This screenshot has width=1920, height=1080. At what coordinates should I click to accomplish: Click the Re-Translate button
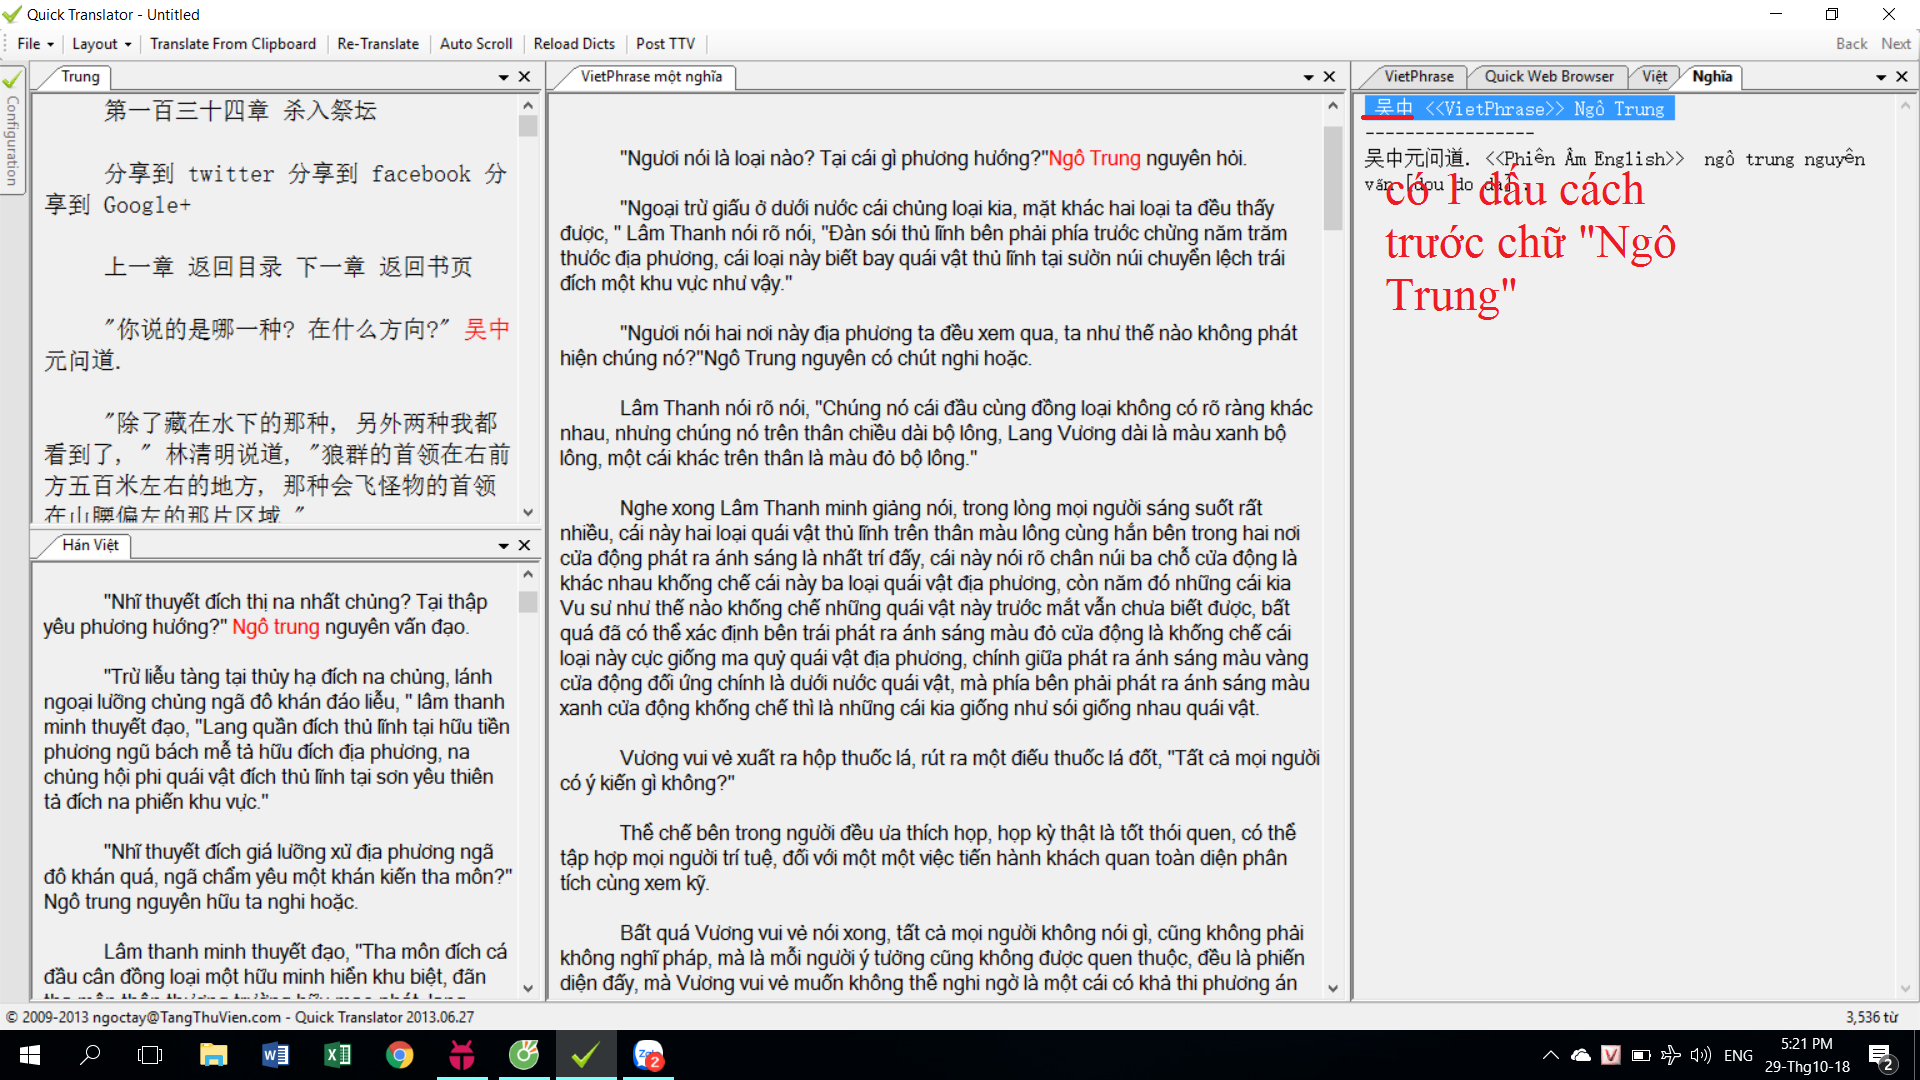378,44
